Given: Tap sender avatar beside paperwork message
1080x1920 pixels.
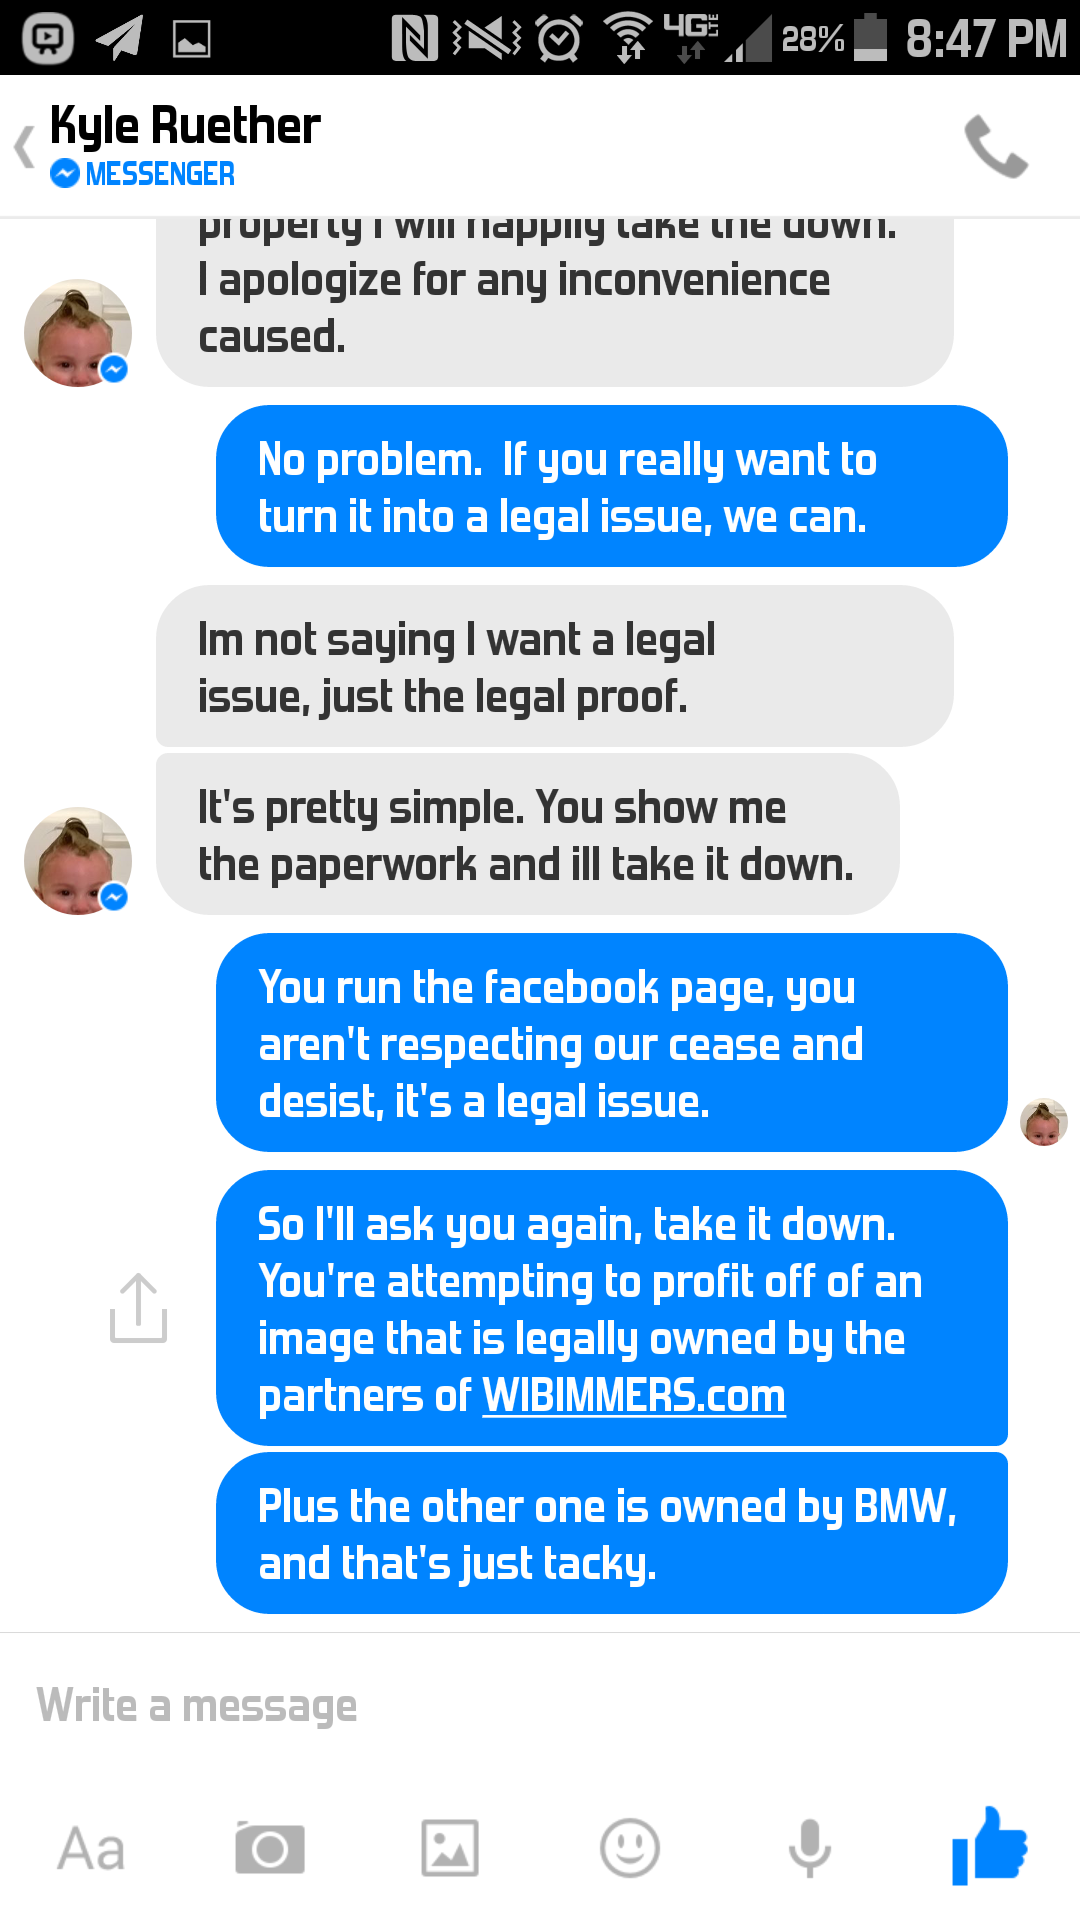Looking at the screenshot, I should (78, 861).
